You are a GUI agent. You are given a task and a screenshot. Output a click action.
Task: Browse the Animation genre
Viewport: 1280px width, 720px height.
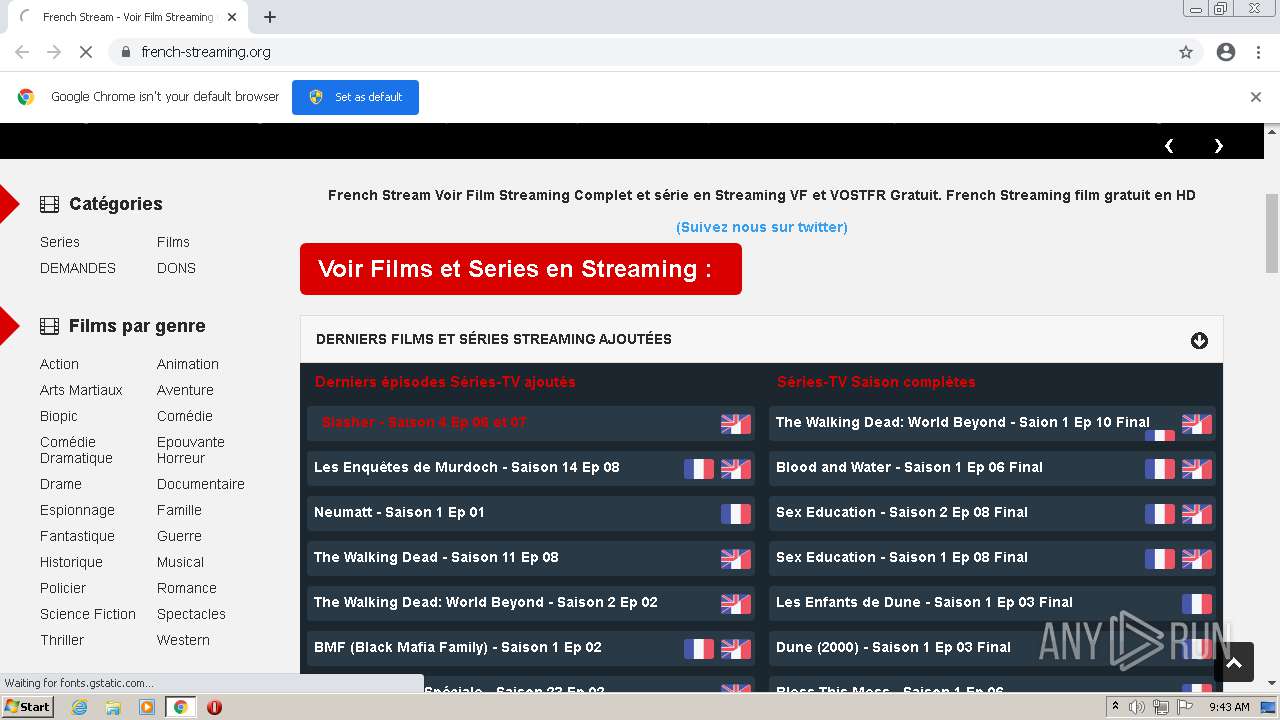tap(188, 364)
